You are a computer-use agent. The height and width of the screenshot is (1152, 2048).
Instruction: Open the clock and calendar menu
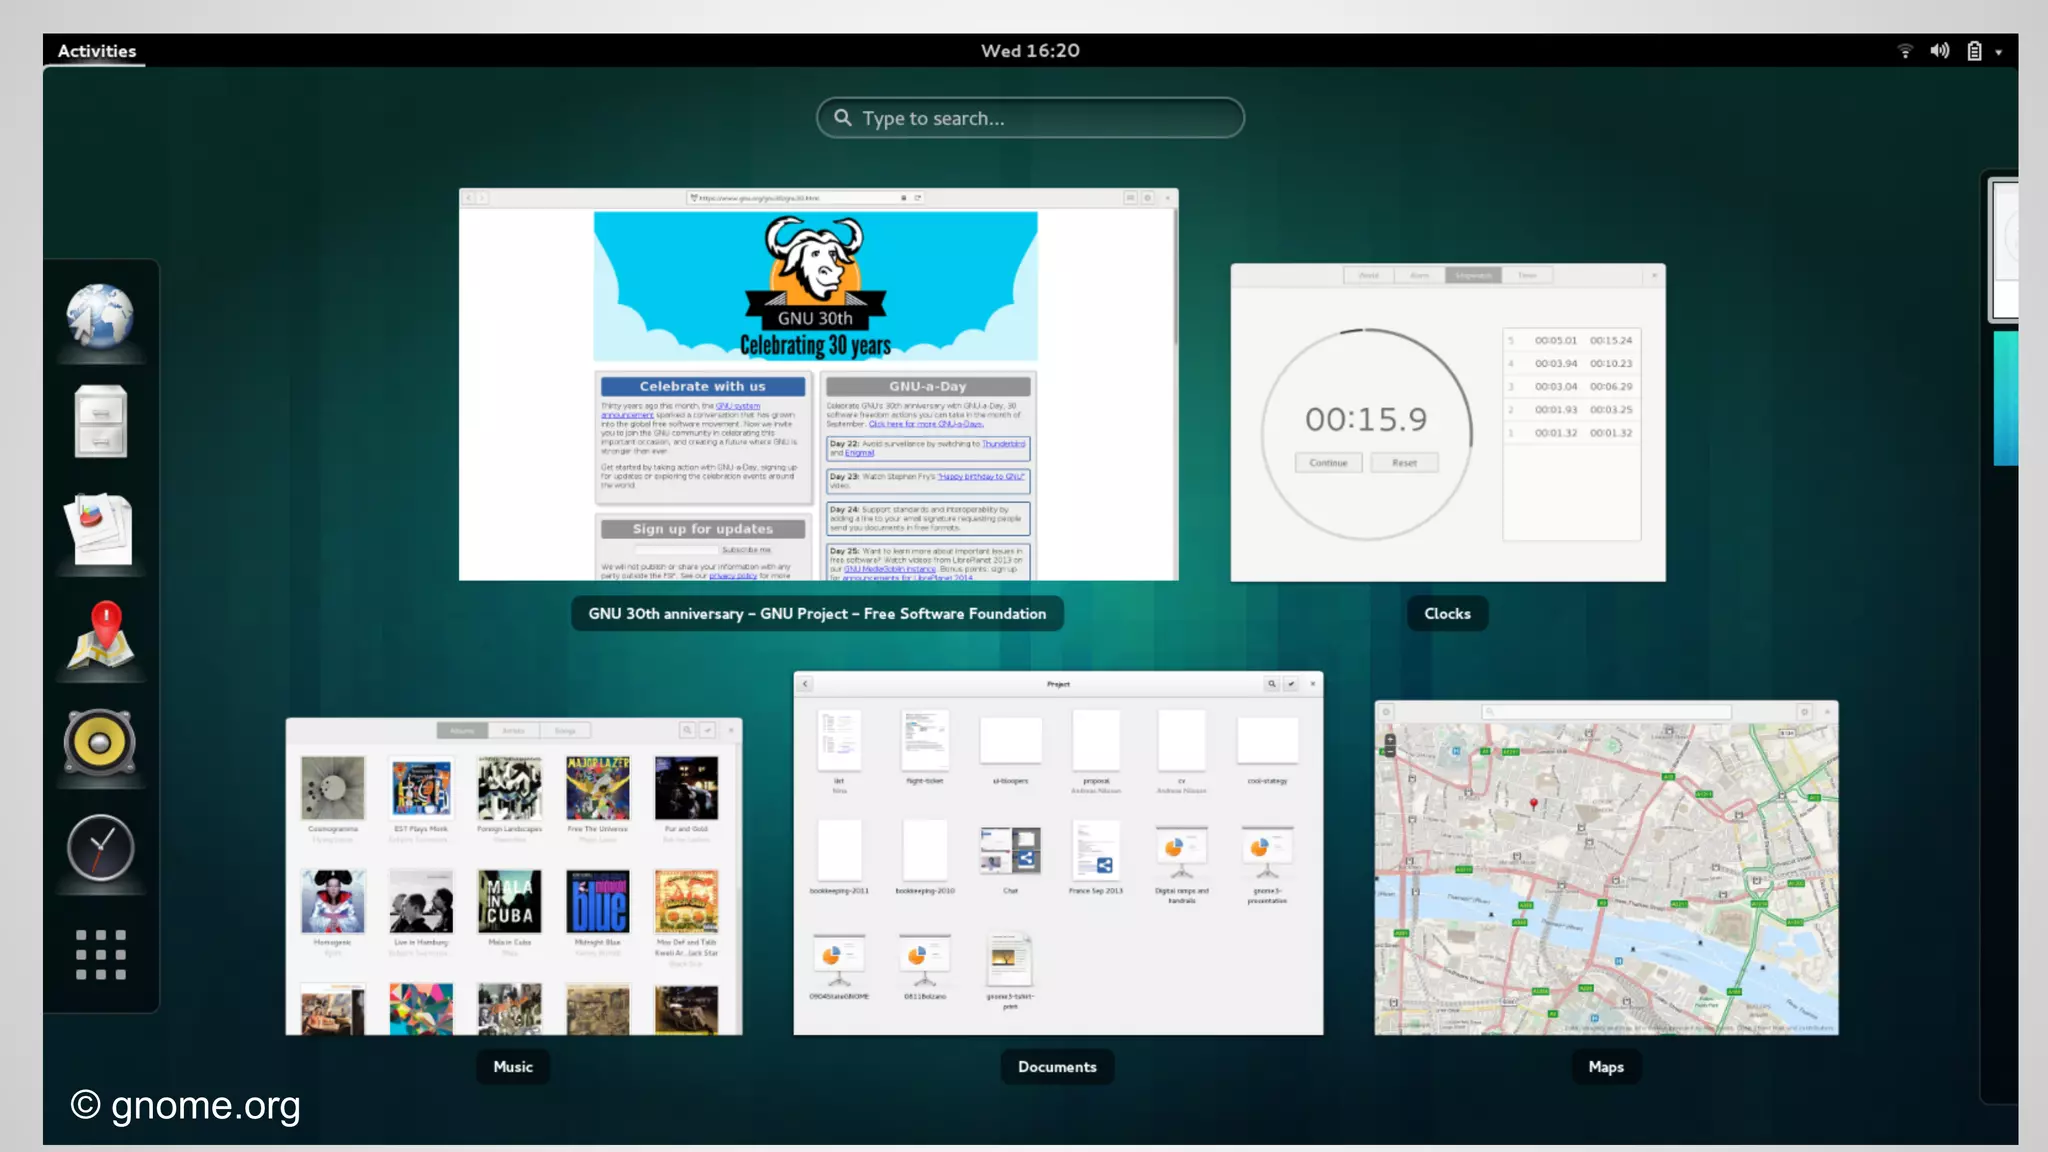1029,51
